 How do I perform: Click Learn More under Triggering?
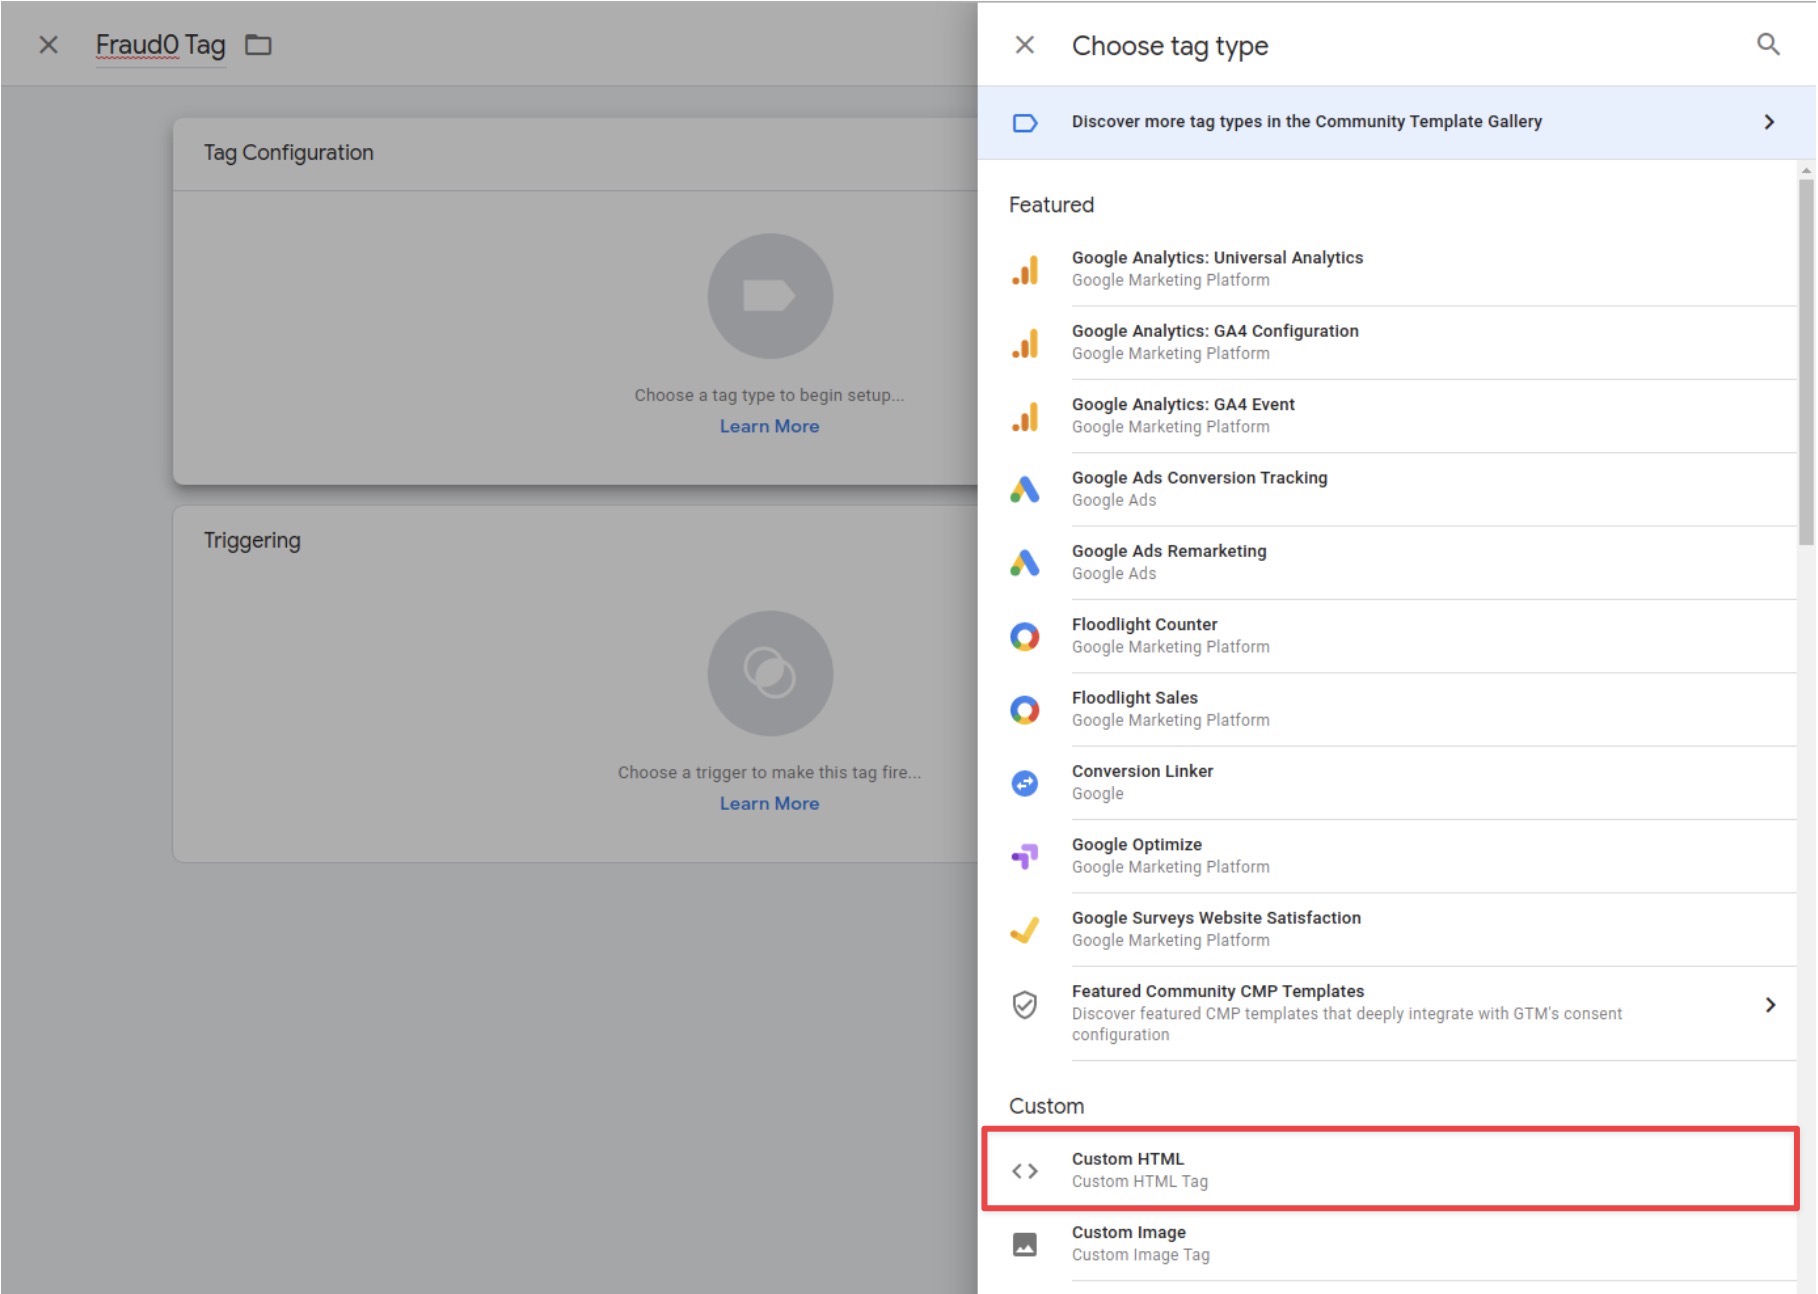[769, 802]
